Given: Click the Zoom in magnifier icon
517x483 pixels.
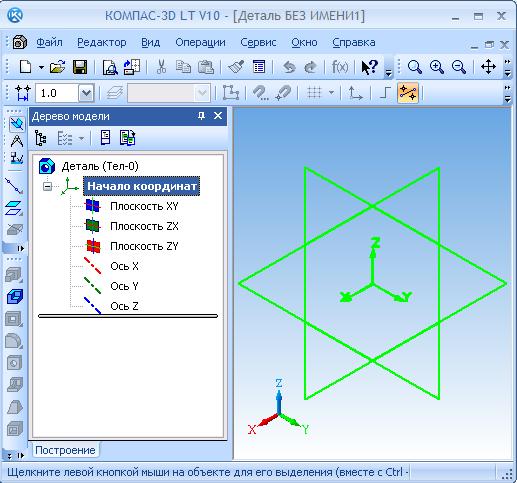Looking at the screenshot, I should [437, 67].
